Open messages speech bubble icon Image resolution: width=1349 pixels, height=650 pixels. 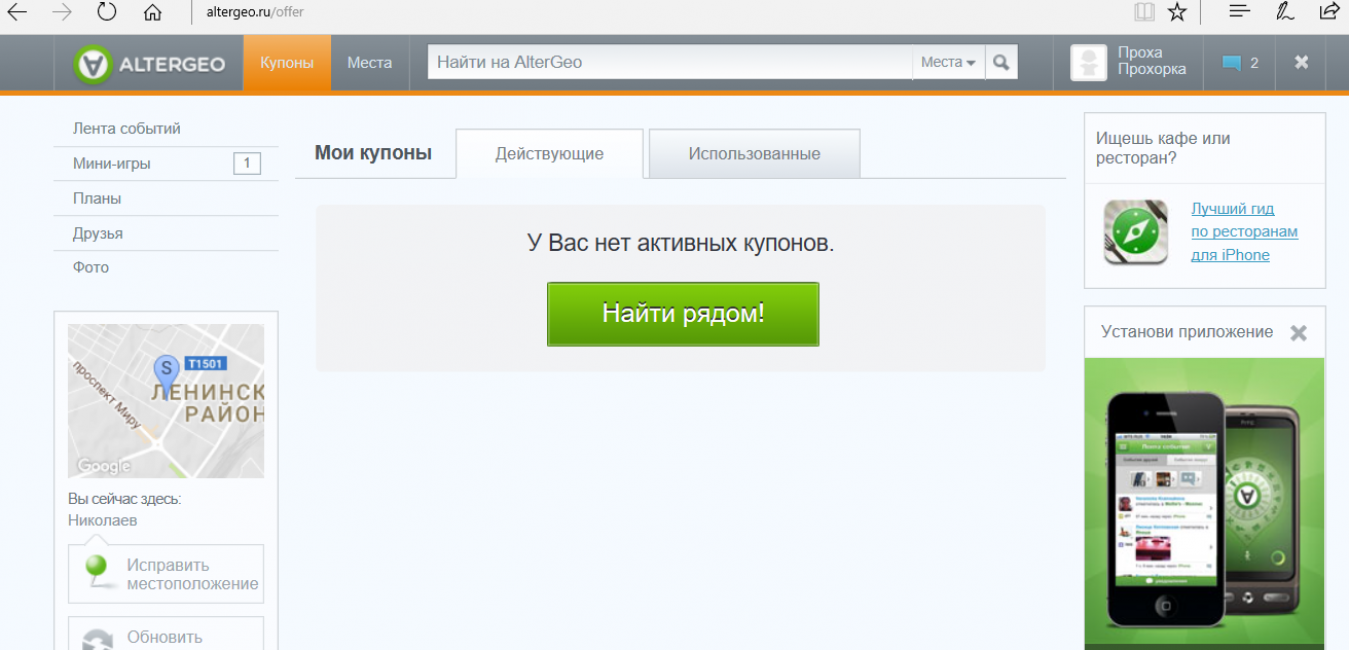click(x=1231, y=63)
